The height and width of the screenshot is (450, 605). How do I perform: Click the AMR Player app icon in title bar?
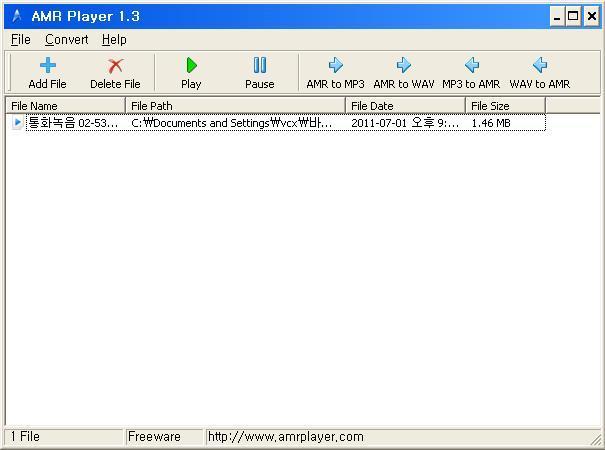pos(17,16)
